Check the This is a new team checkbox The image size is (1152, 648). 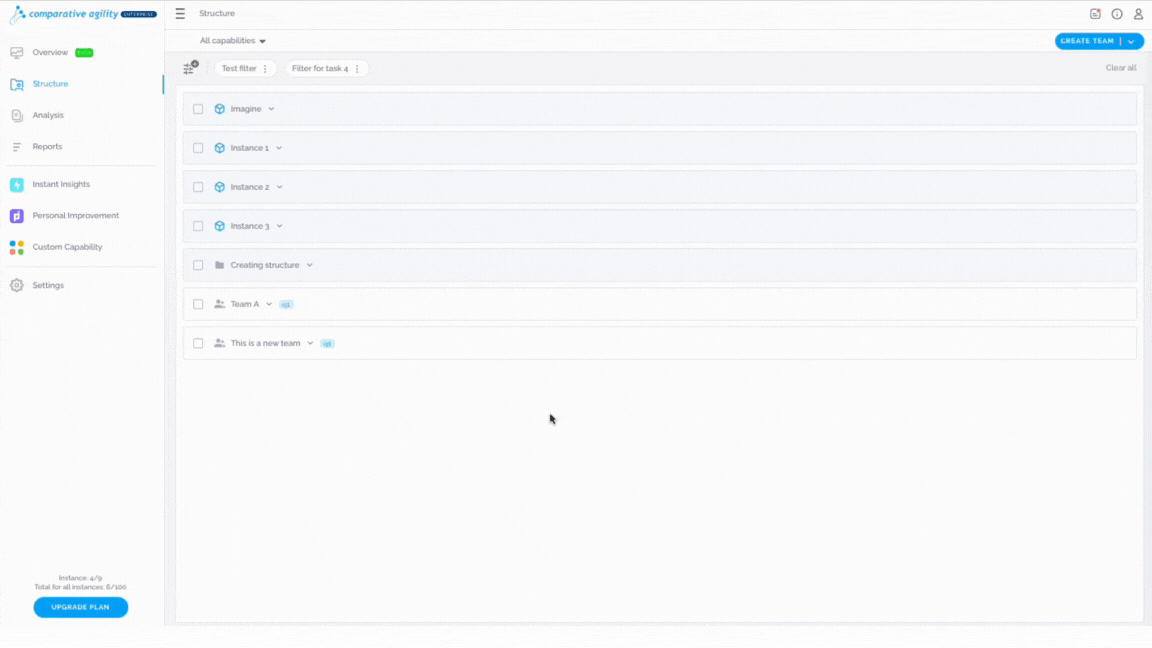198,343
